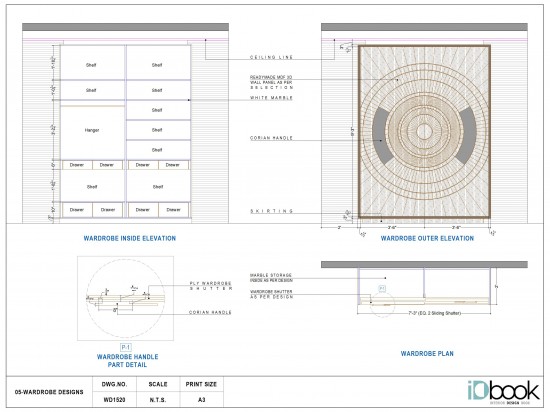The image size is (550, 412).
Task: Click the WARDROBE OUTER ELEVATION title
Action: pyautogui.click(x=427, y=238)
